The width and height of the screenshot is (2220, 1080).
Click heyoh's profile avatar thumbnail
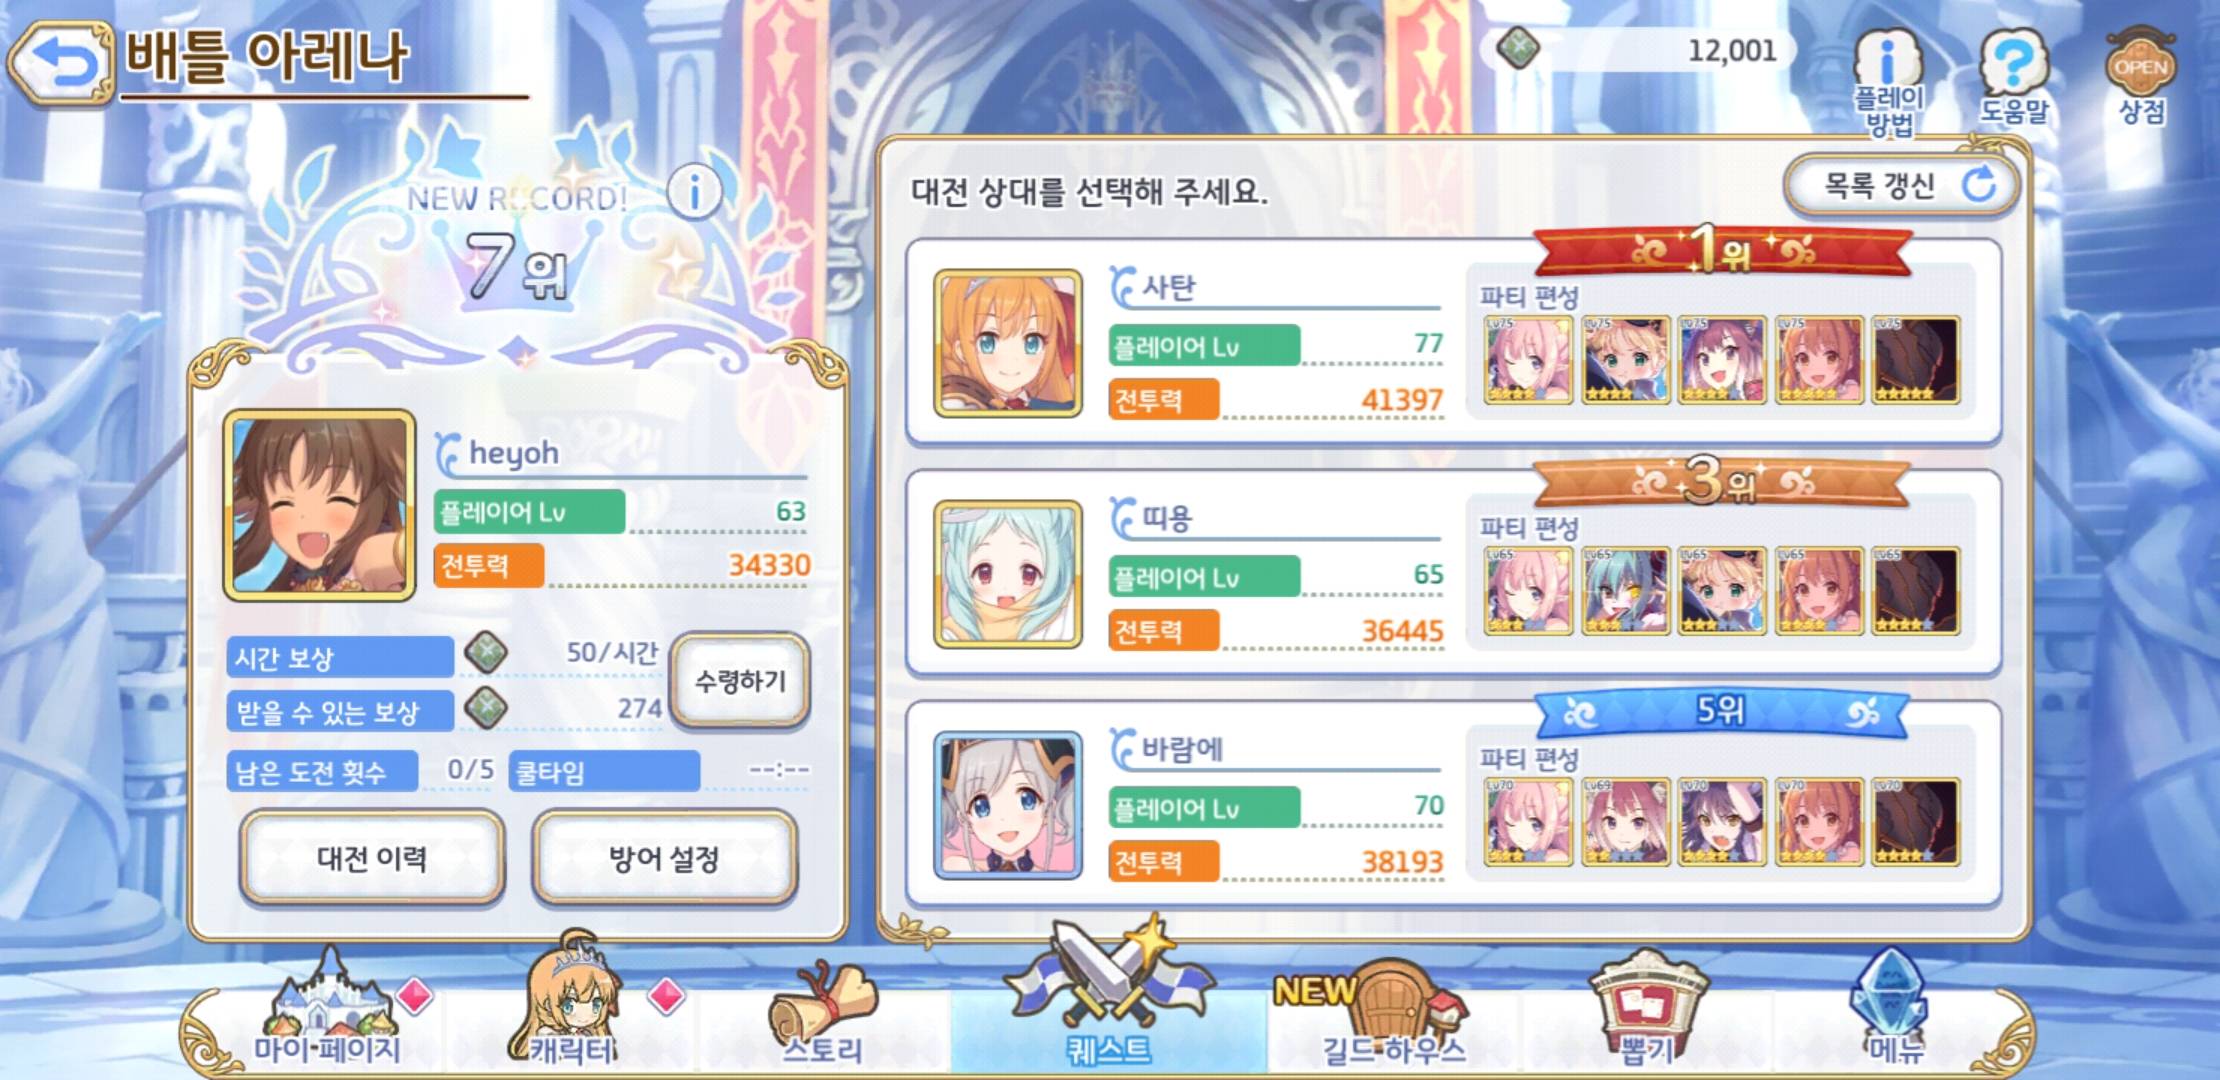pyautogui.click(x=320, y=505)
